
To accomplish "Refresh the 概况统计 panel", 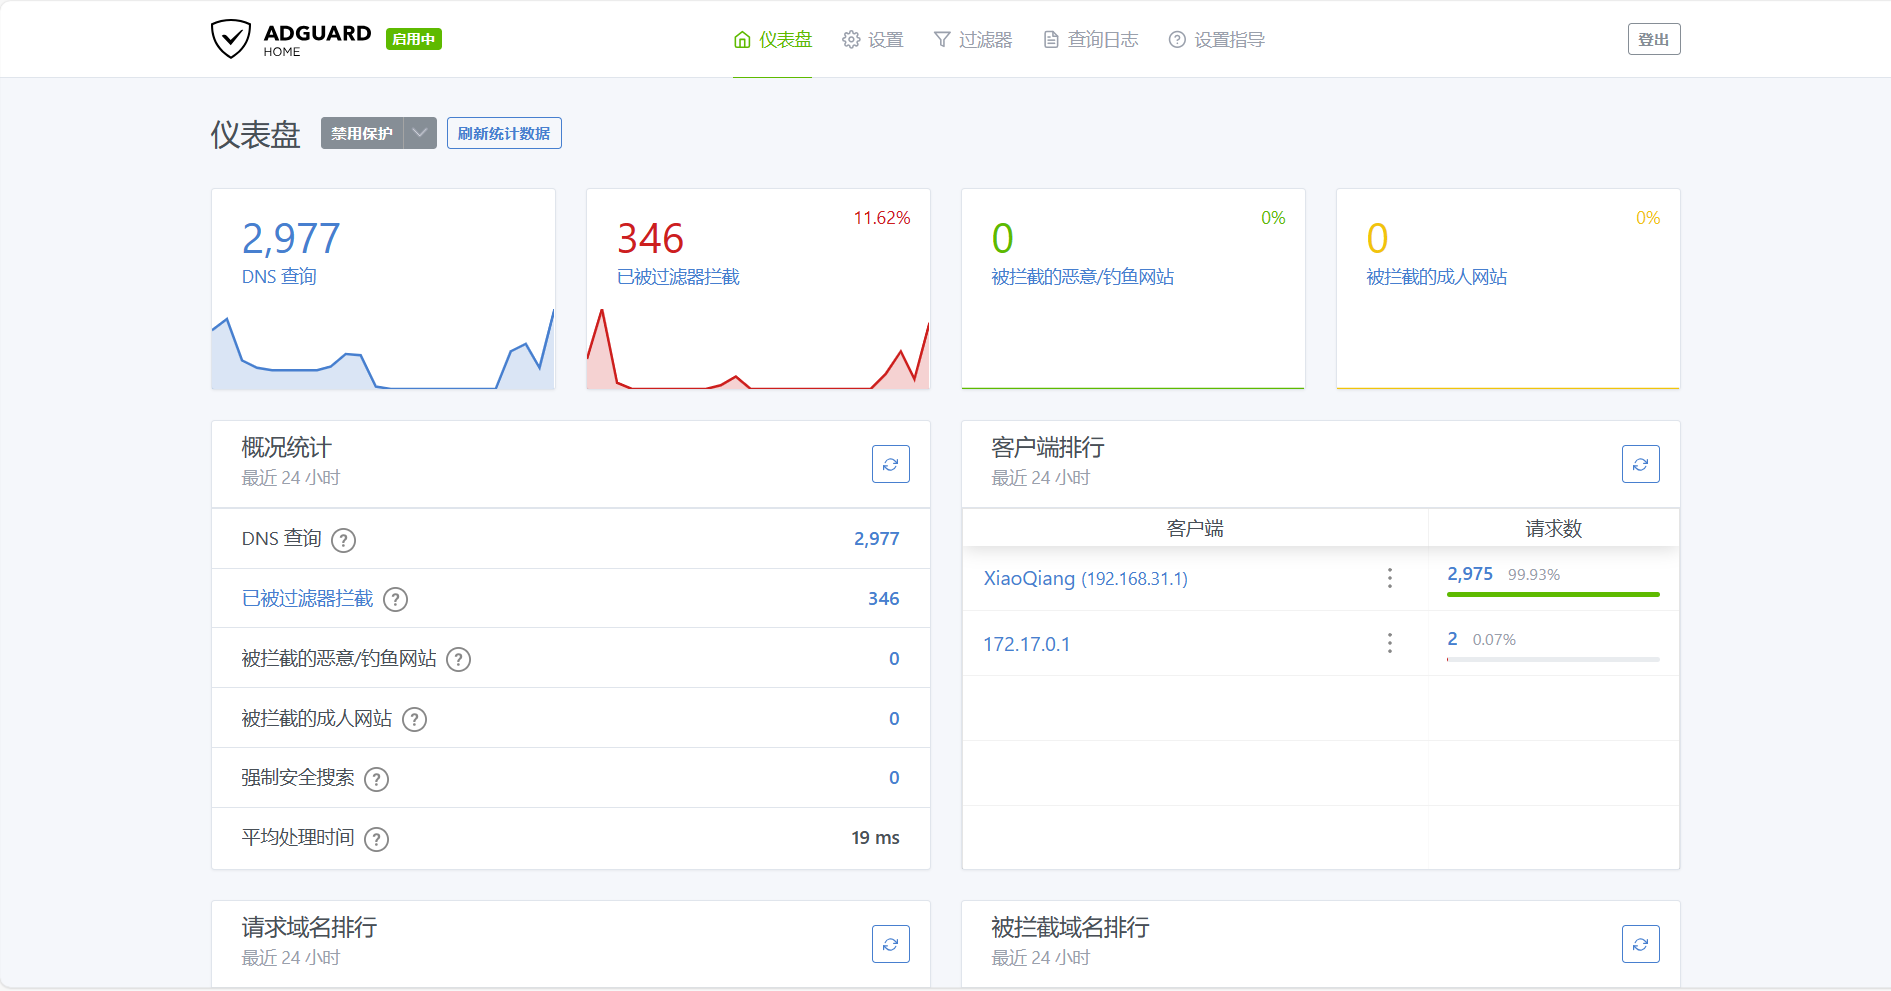I will pos(891,464).
